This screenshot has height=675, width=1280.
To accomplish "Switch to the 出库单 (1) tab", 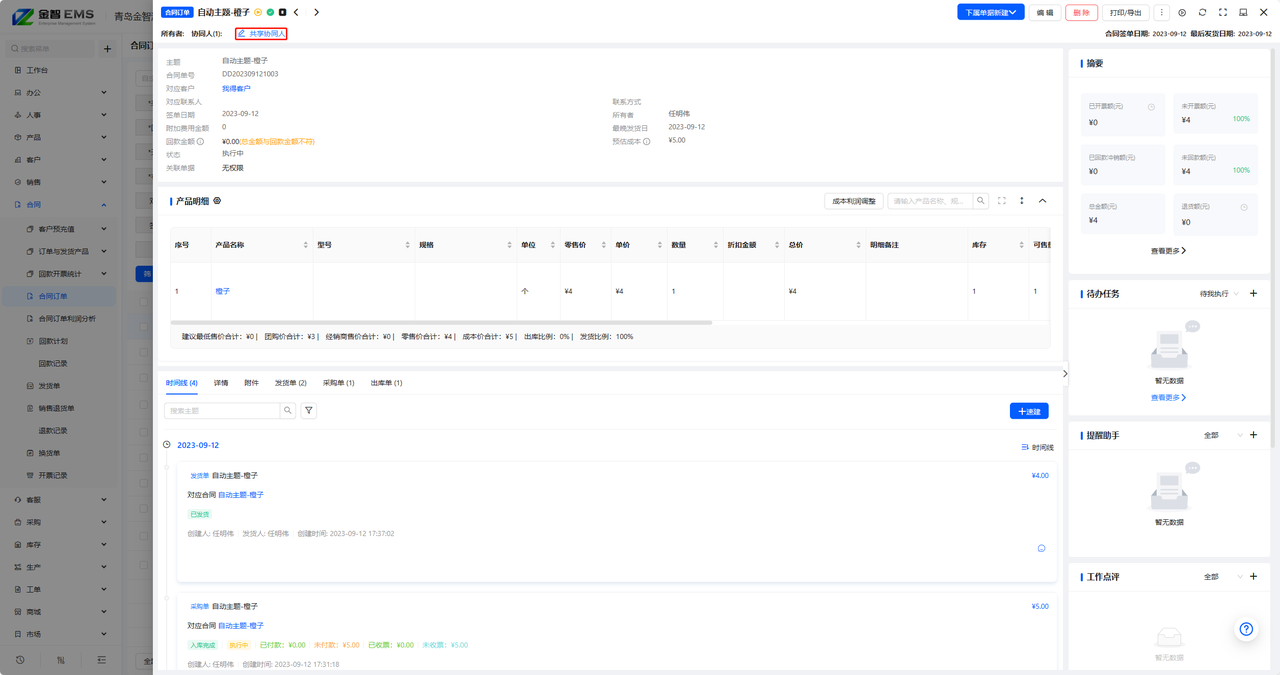I will pos(387,383).
